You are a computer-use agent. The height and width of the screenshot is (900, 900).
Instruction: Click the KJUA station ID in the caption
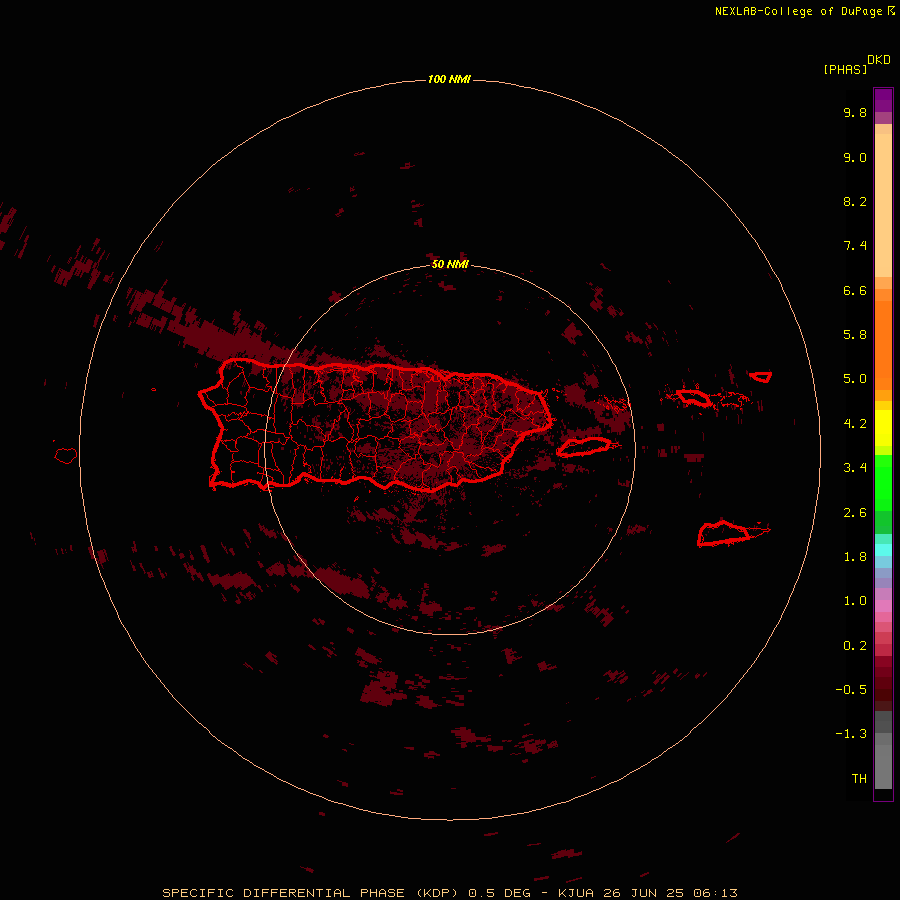[x=576, y=893]
